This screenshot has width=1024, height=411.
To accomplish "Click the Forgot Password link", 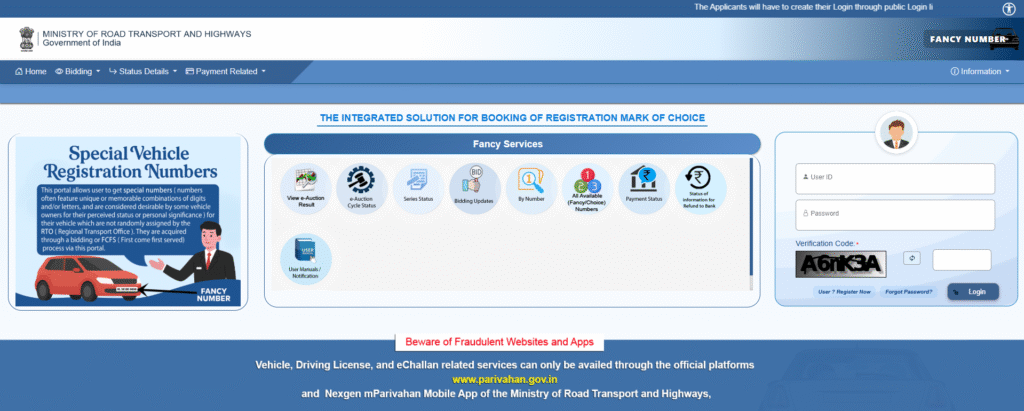I will click(909, 291).
